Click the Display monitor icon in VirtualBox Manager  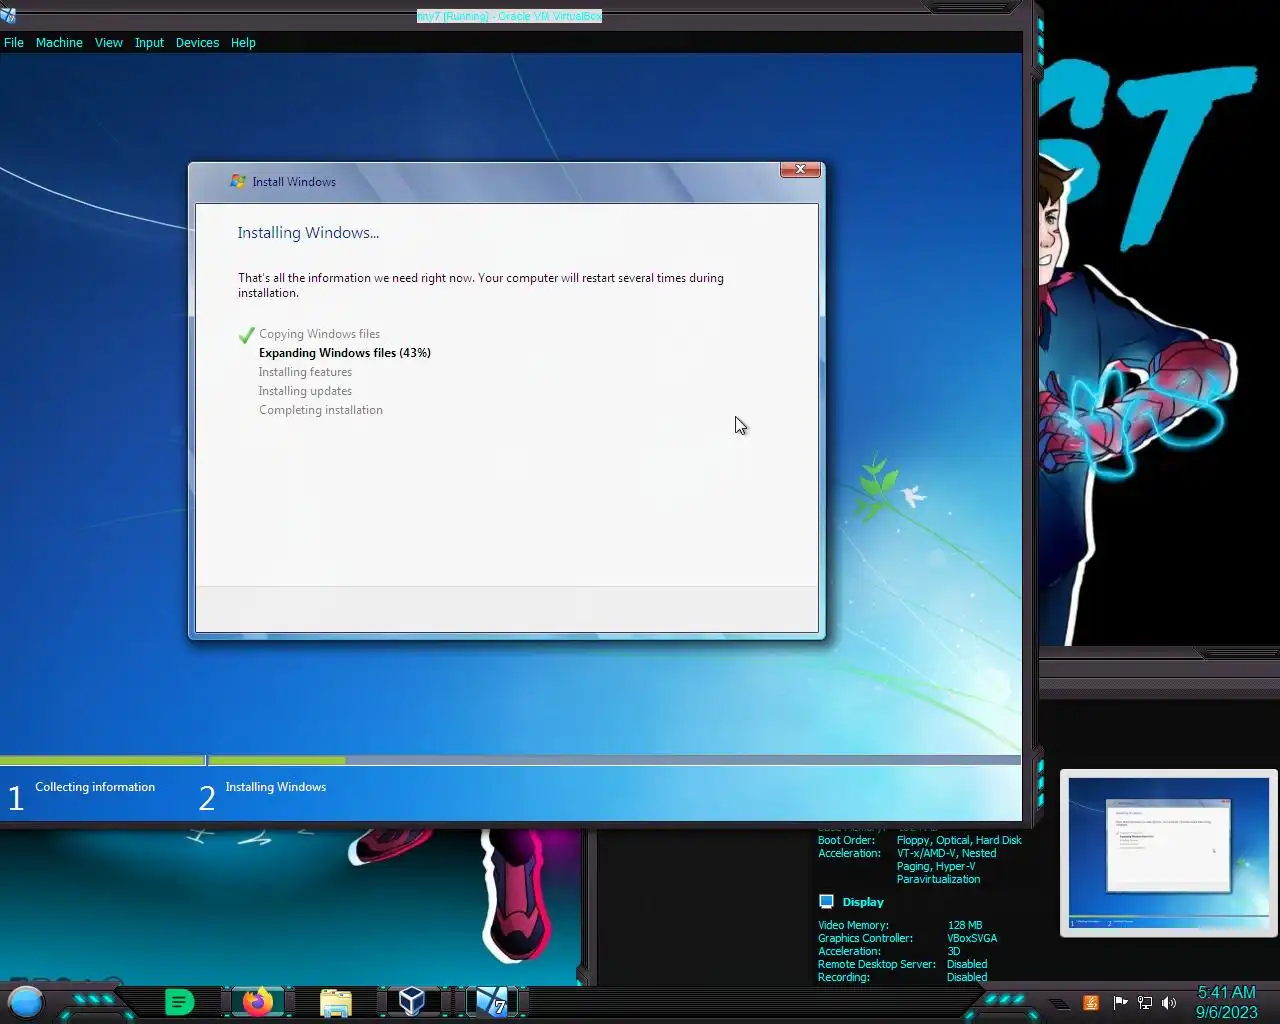826,902
